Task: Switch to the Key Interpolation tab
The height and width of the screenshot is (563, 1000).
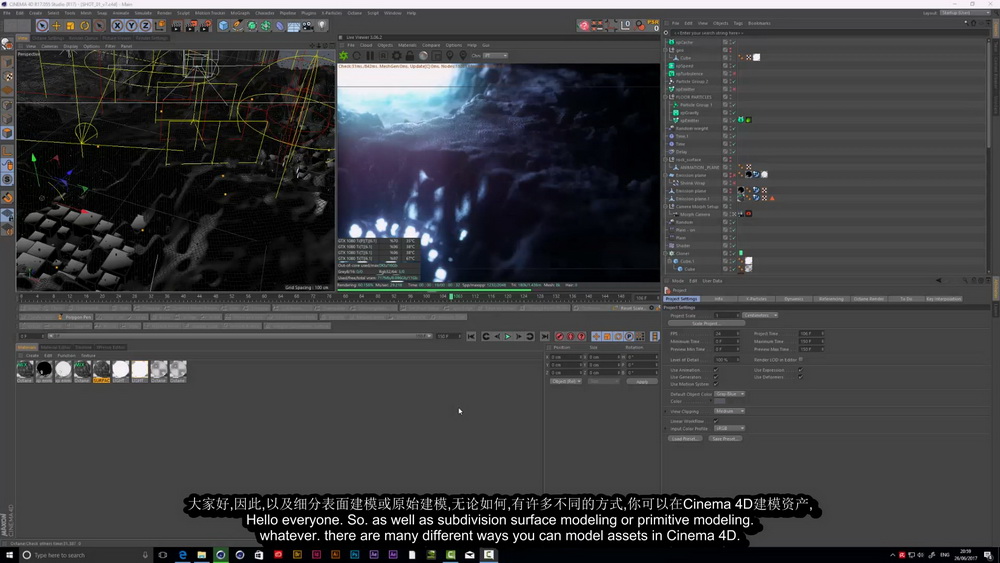Action: tap(943, 298)
